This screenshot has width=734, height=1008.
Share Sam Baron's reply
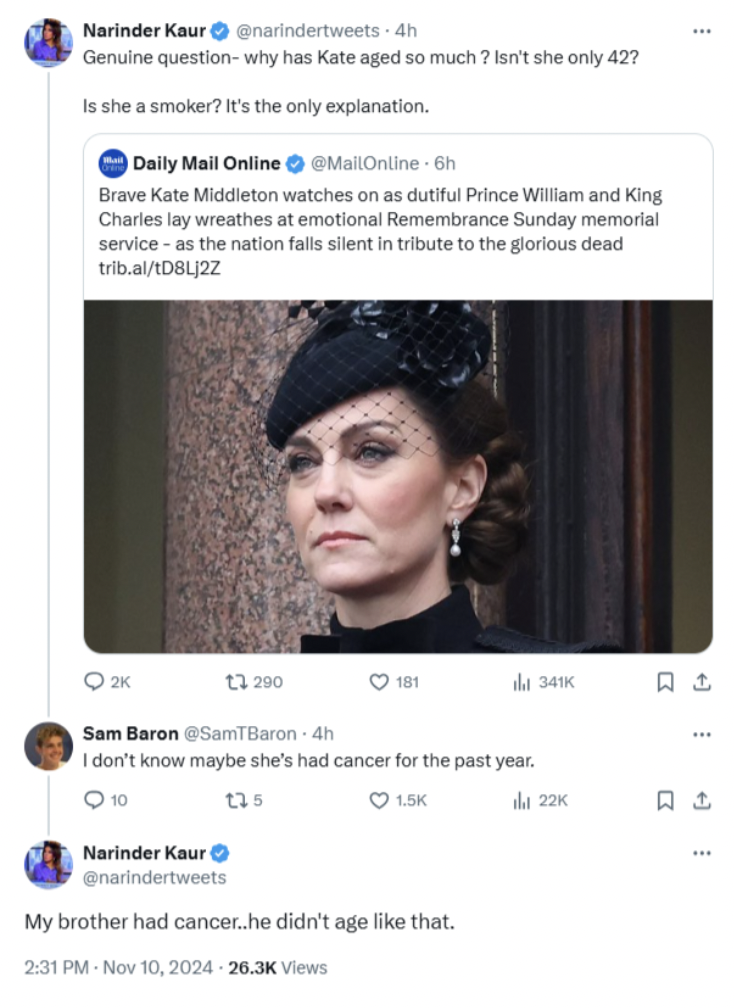tap(702, 800)
